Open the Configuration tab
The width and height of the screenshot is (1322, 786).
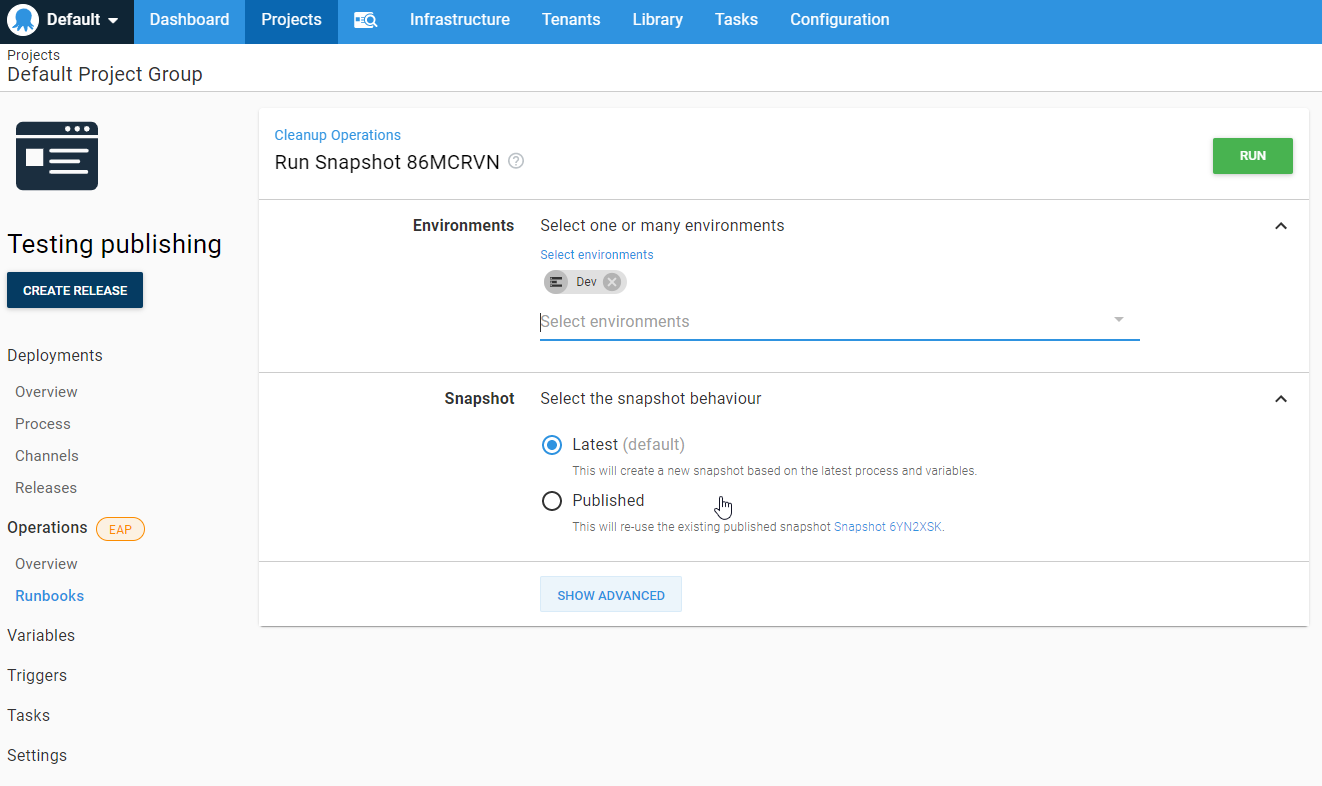(840, 20)
